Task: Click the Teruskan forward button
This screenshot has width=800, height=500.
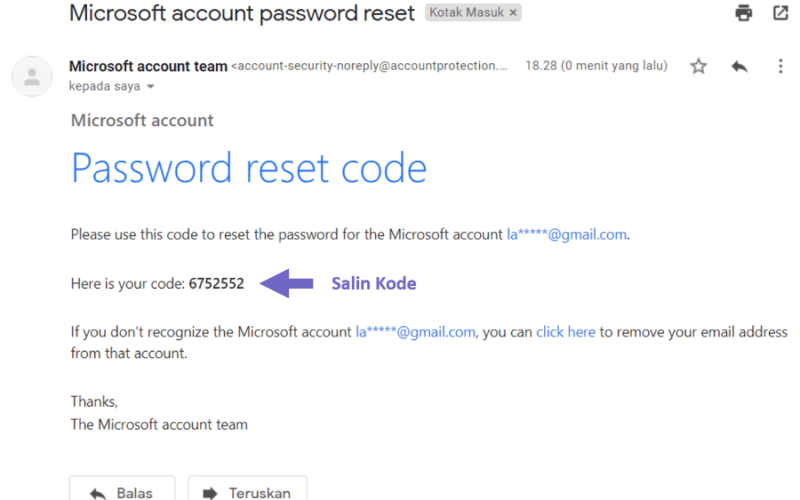Action: pyautogui.click(x=247, y=489)
